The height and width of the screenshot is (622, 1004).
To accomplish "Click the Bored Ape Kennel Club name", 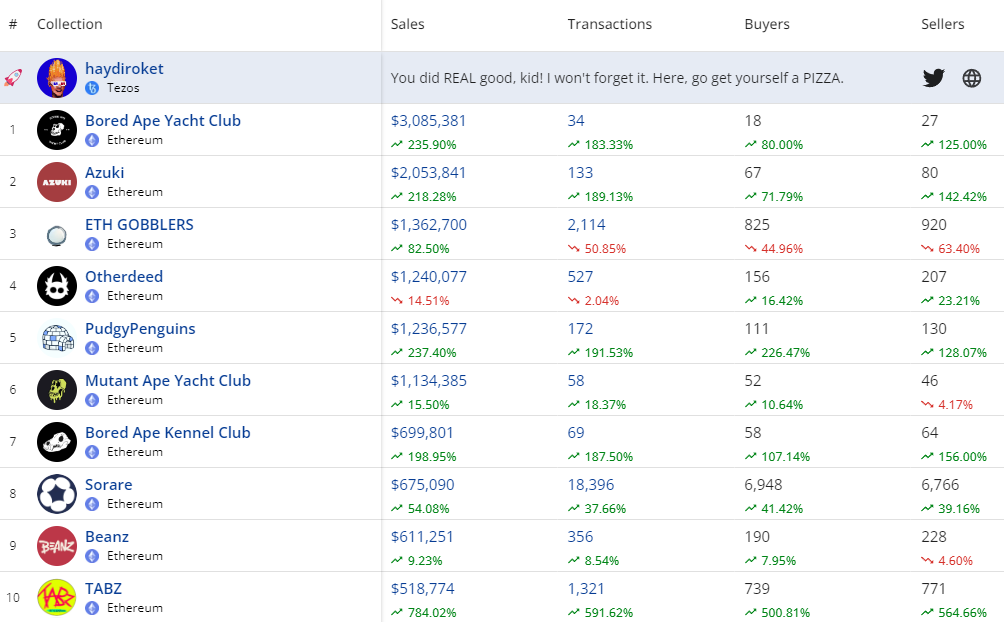I will tap(167, 433).
